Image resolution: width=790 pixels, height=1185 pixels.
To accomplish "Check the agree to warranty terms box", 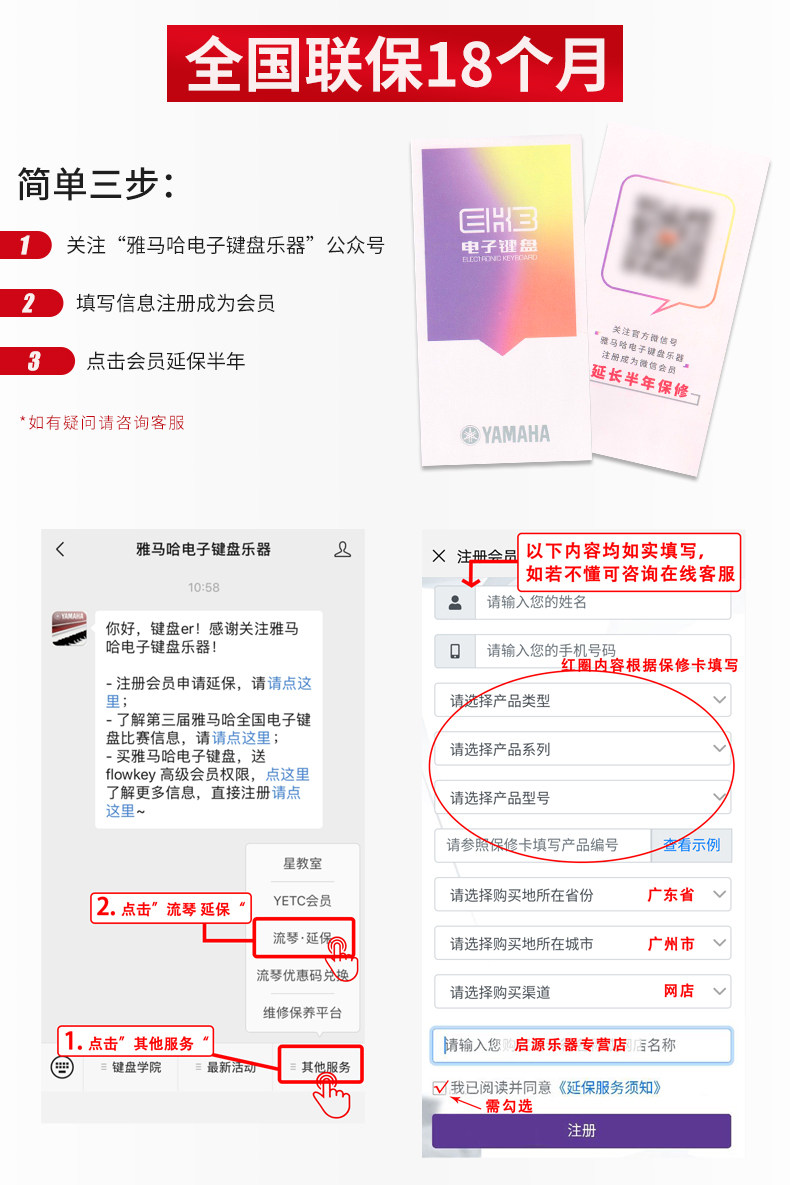I will 440,1088.
